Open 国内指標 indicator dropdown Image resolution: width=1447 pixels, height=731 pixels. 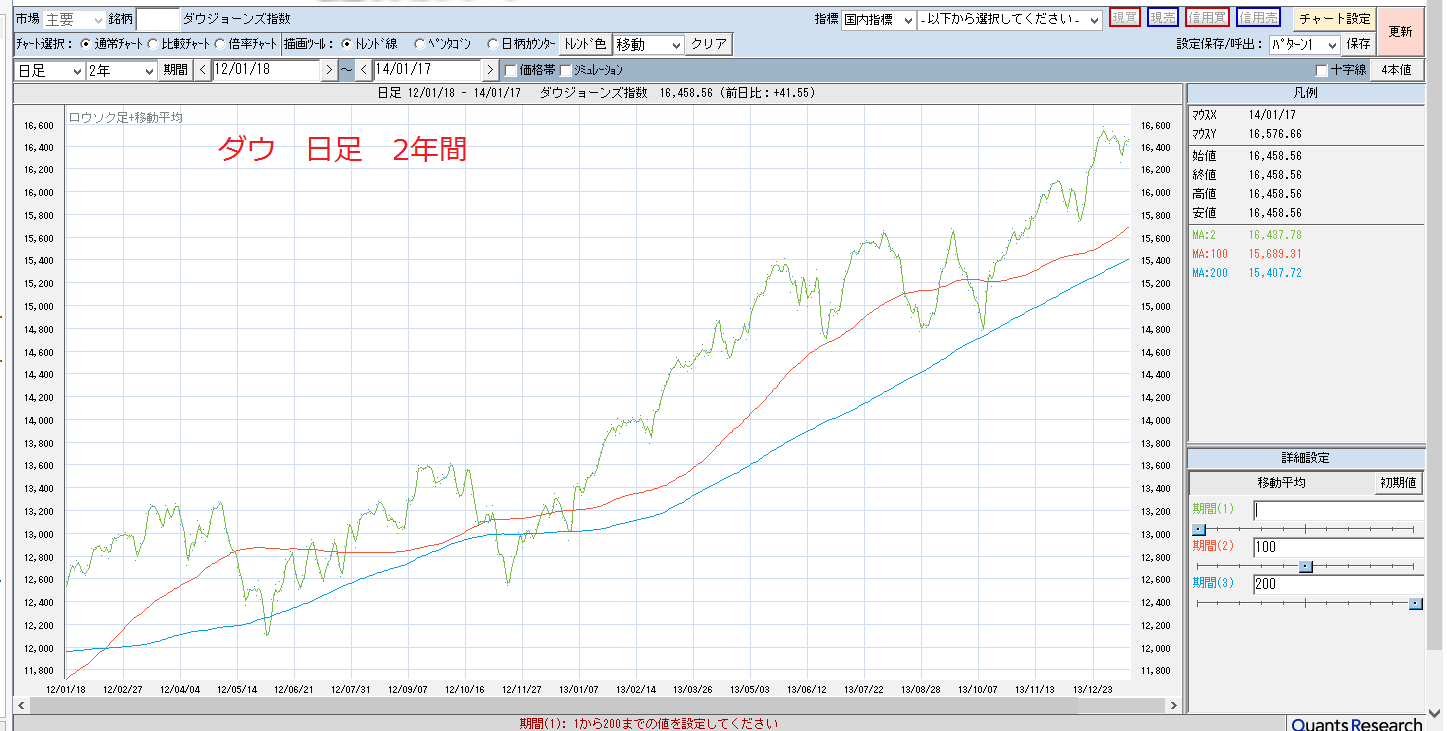[x=878, y=19]
